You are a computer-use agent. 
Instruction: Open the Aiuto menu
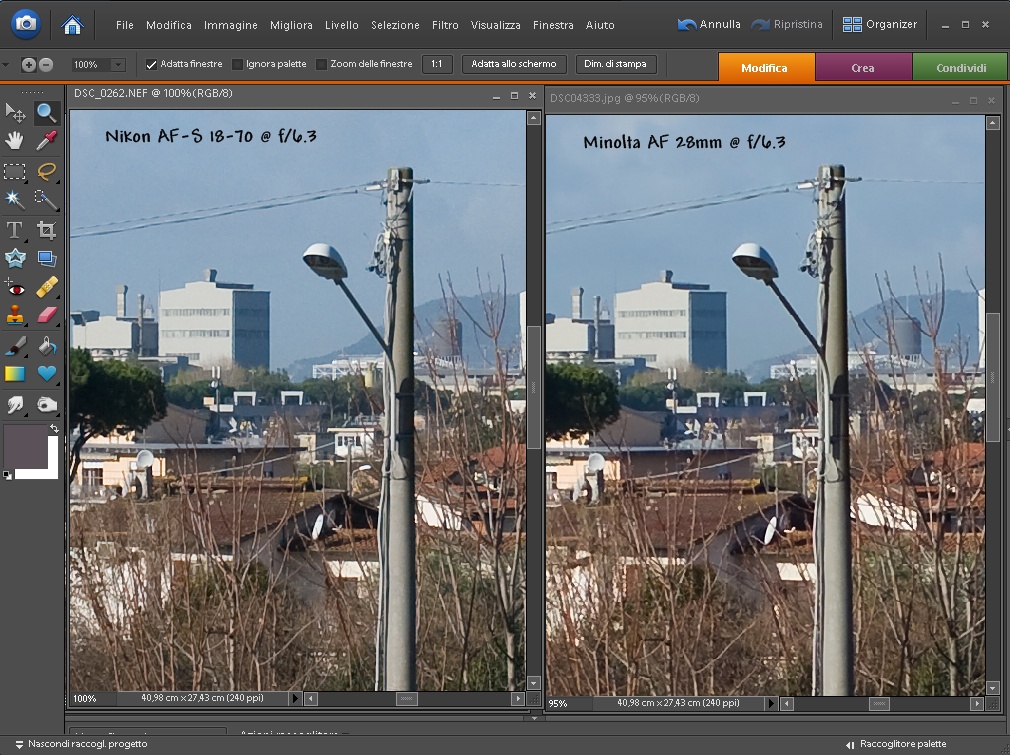[x=600, y=25]
